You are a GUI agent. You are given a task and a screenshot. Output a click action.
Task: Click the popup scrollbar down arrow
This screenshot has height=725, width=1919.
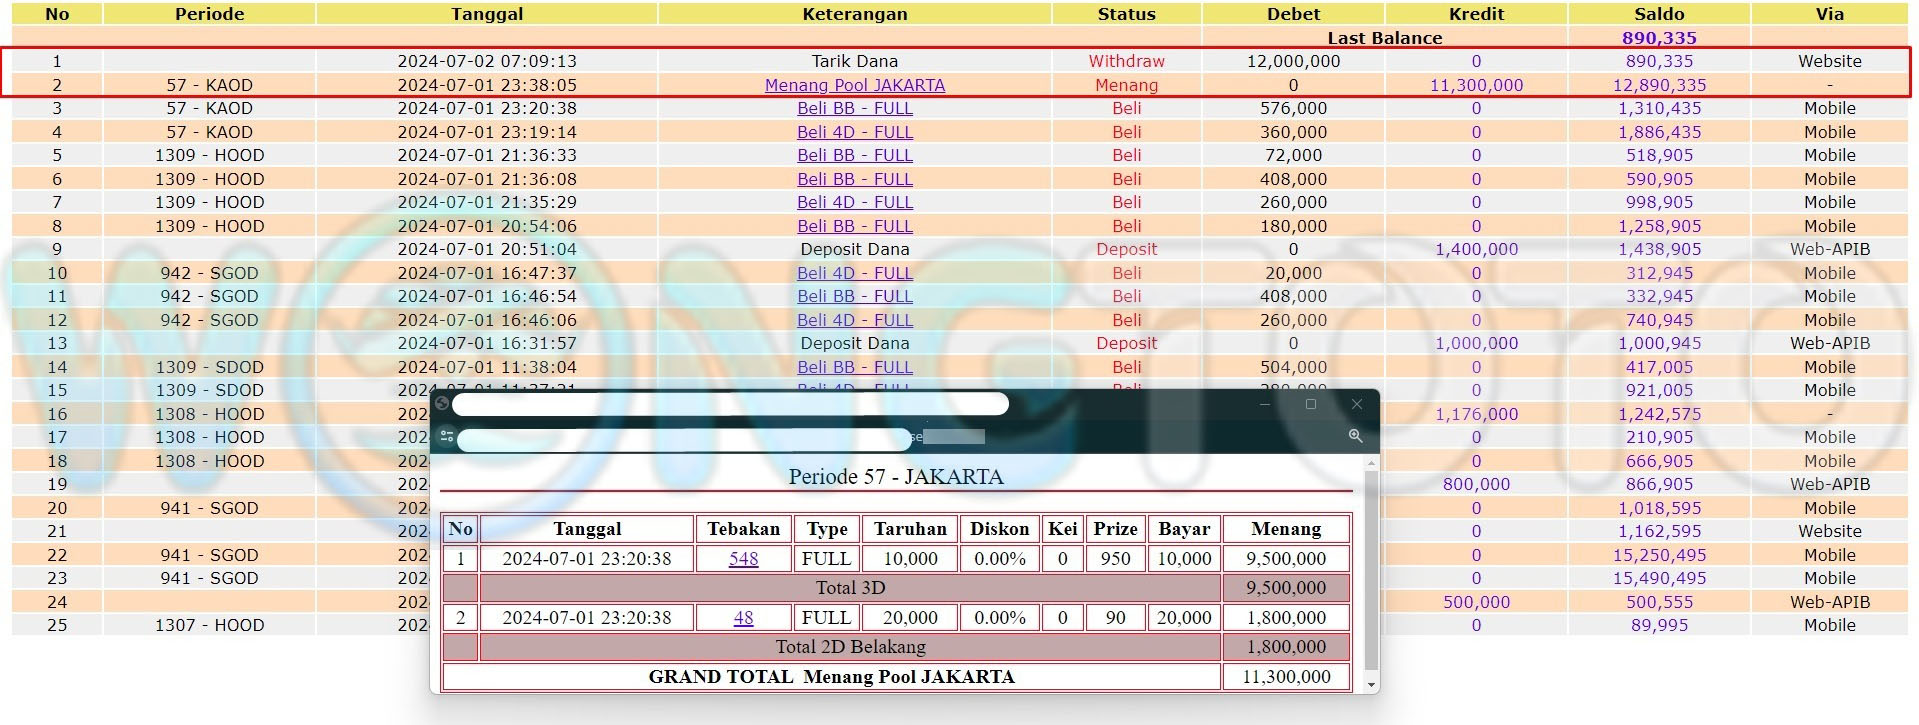[x=1371, y=685]
